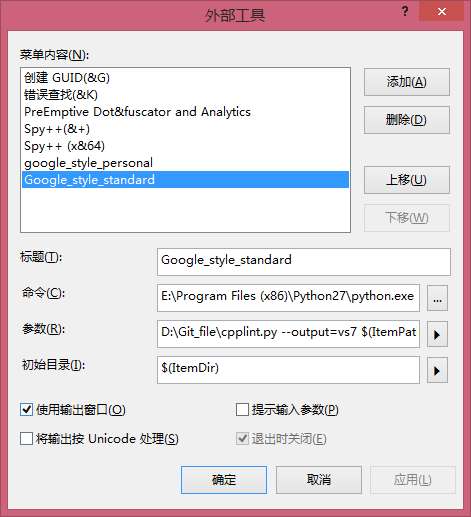Screen dimensions: 471x517
Task: Select 错误查找(&K) list entry
Action: (x=185, y=95)
